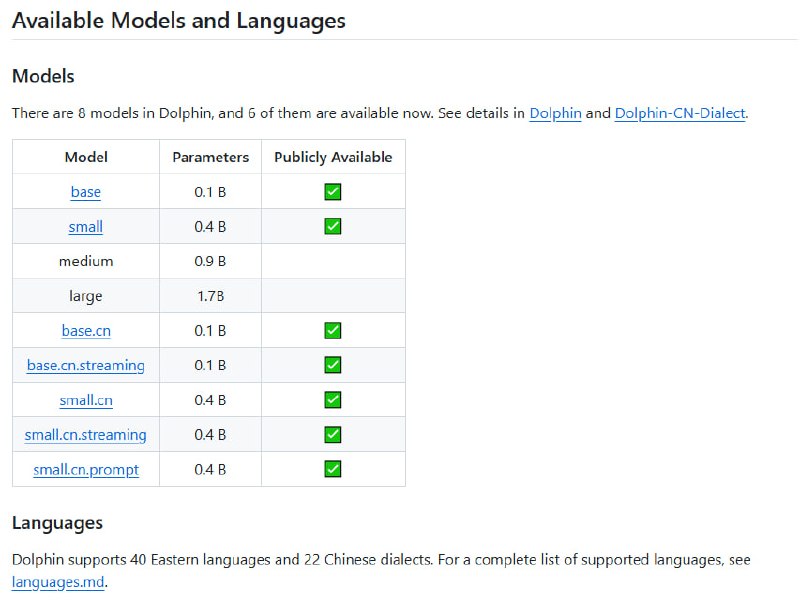Click green checkmark in small.cn.prompt row

(333, 468)
